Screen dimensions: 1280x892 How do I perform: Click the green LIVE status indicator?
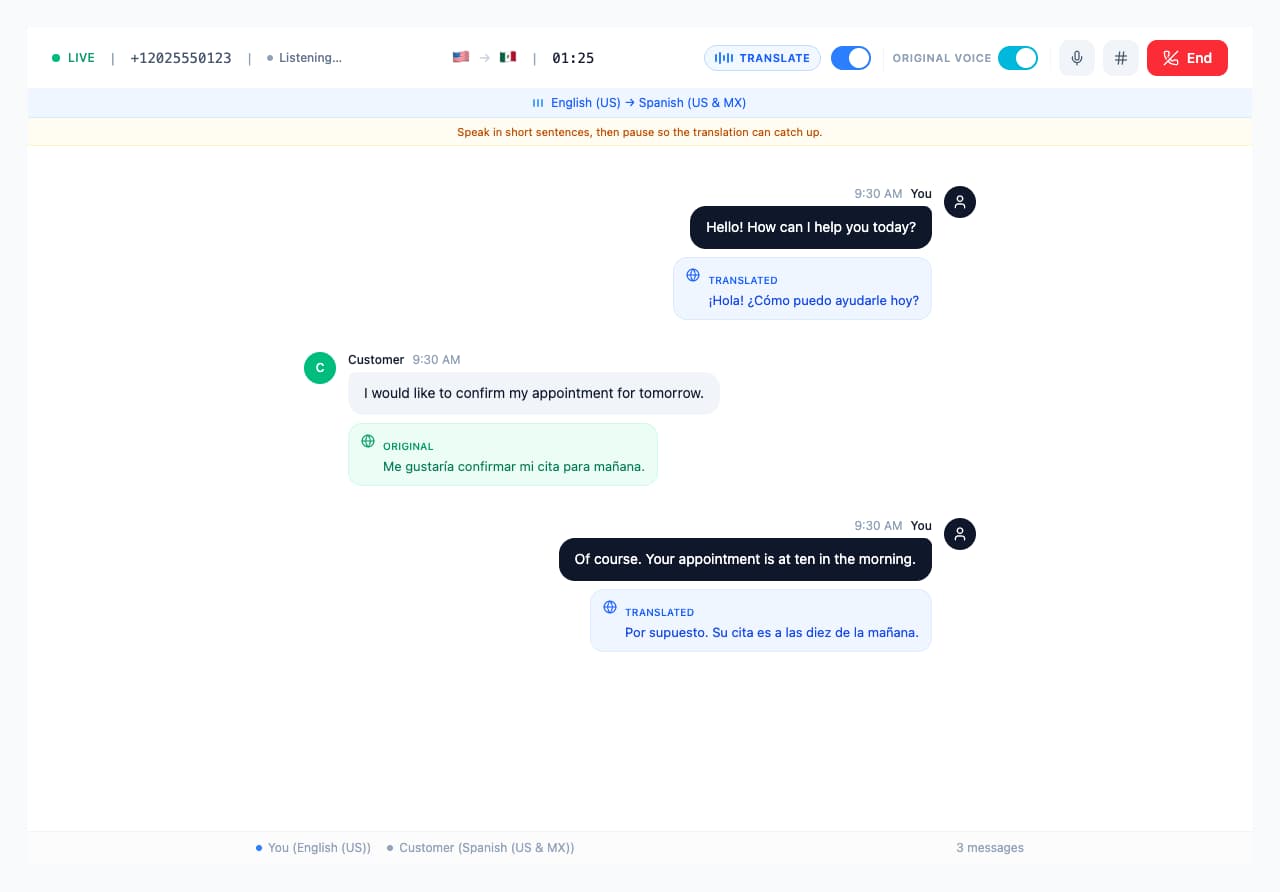tap(74, 58)
